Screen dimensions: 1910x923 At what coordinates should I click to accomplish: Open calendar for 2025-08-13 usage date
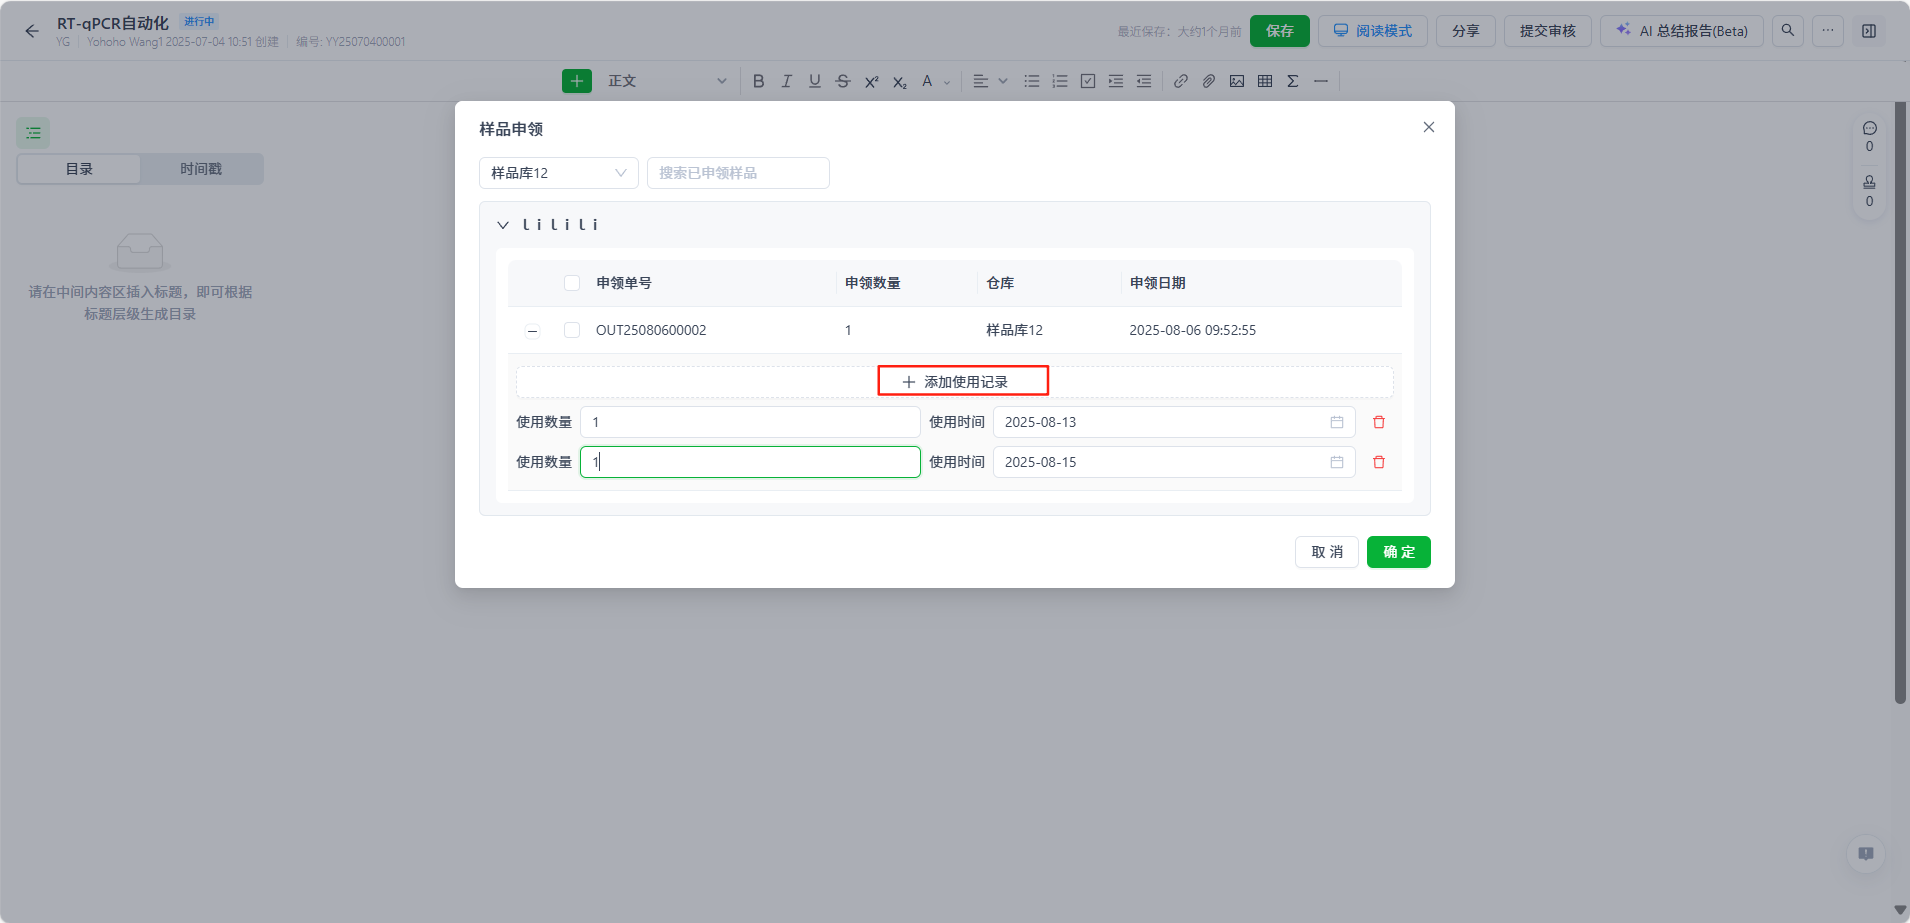[1336, 422]
